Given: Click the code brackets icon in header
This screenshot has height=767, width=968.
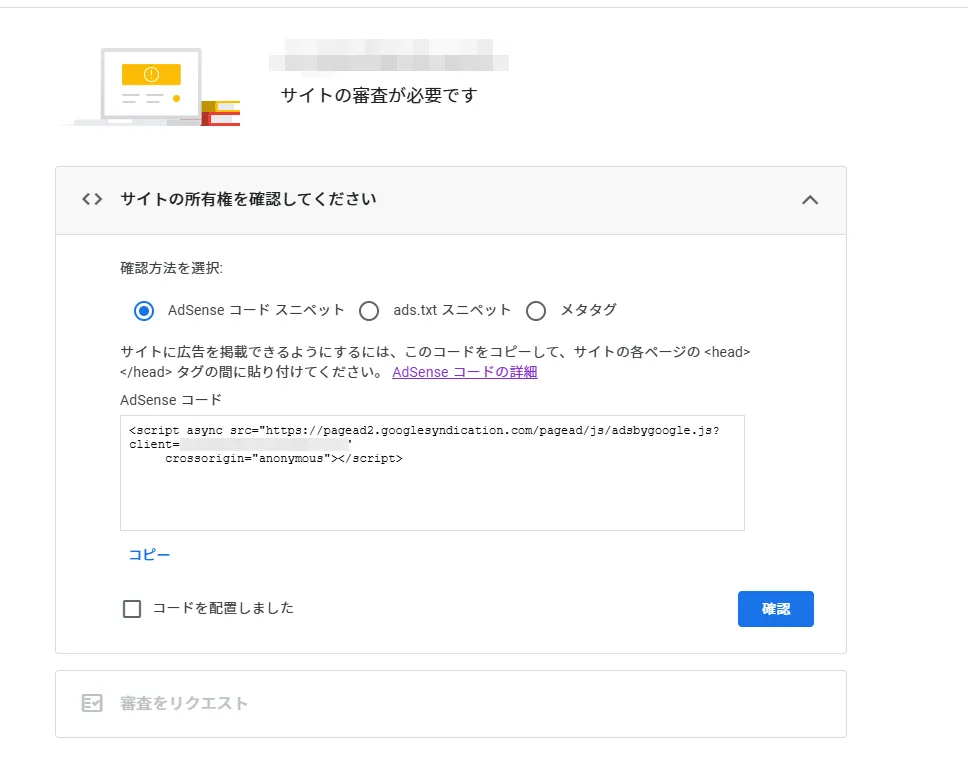Looking at the screenshot, I should (x=92, y=199).
